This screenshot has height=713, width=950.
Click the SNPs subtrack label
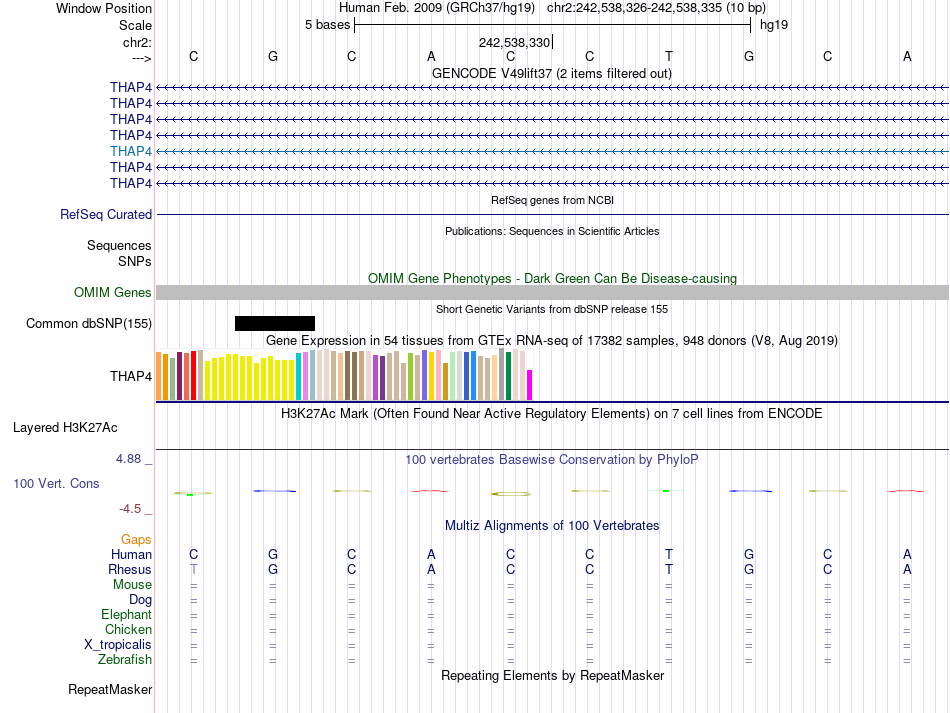tap(135, 261)
